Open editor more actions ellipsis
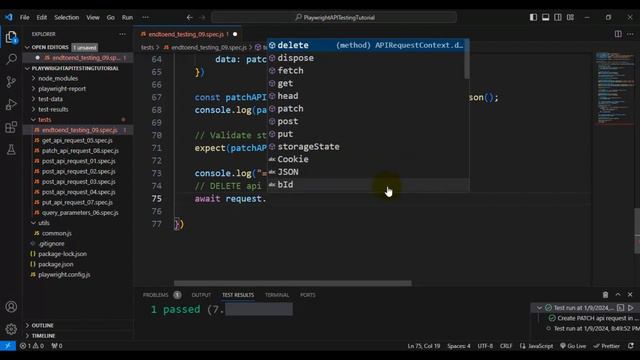 point(631,34)
